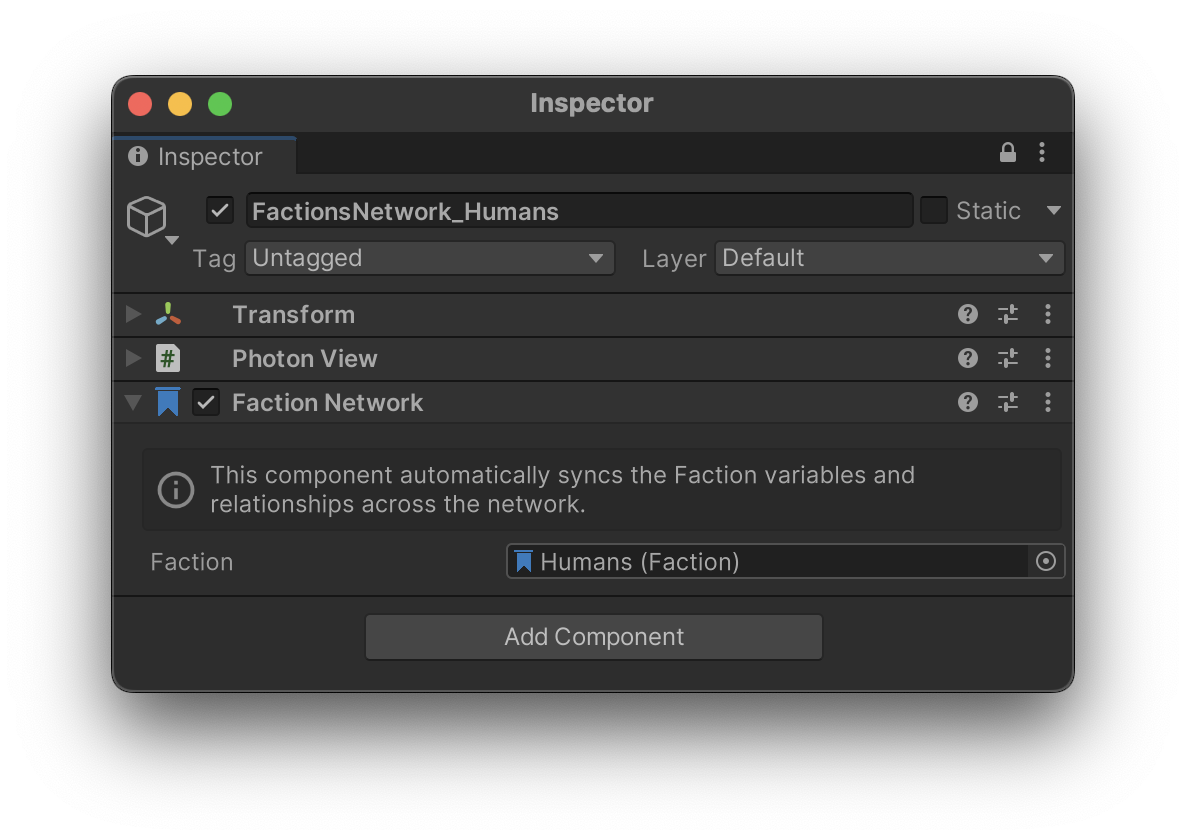Image resolution: width=1186 pixels, height=840 pixels.
Task: Open the Tag dropdown showing Untagged
Action: [x=429, y=258]
